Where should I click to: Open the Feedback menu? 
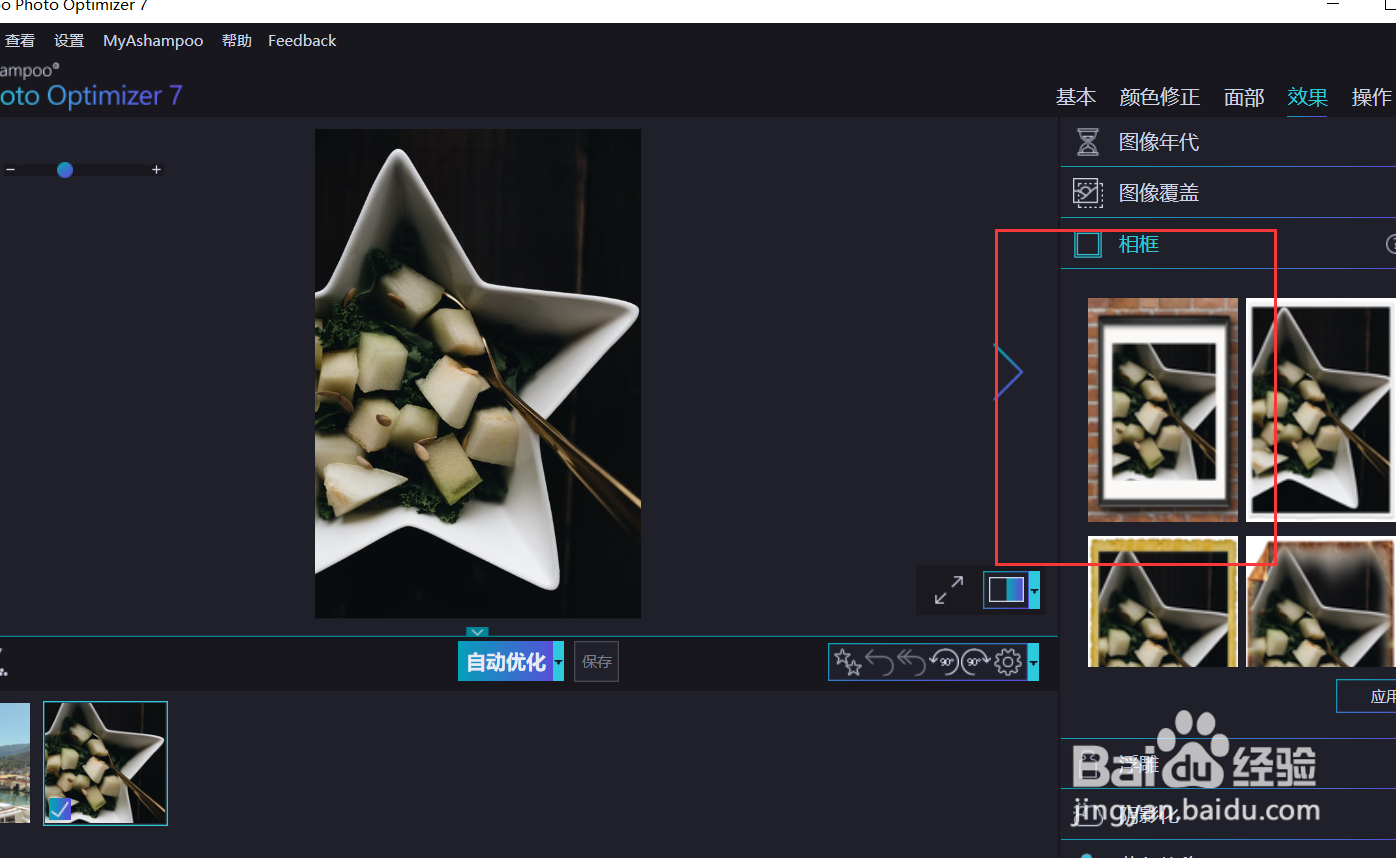302,41
